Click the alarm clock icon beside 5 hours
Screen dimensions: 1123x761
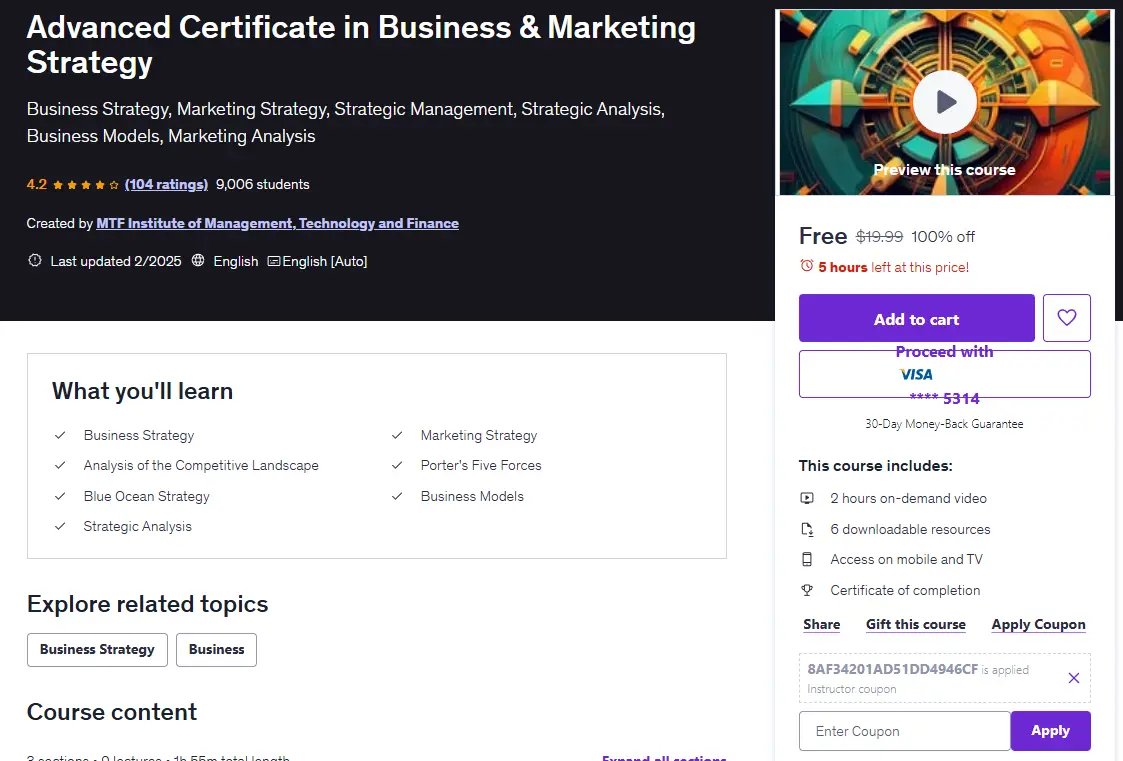[x=806, y=266]
